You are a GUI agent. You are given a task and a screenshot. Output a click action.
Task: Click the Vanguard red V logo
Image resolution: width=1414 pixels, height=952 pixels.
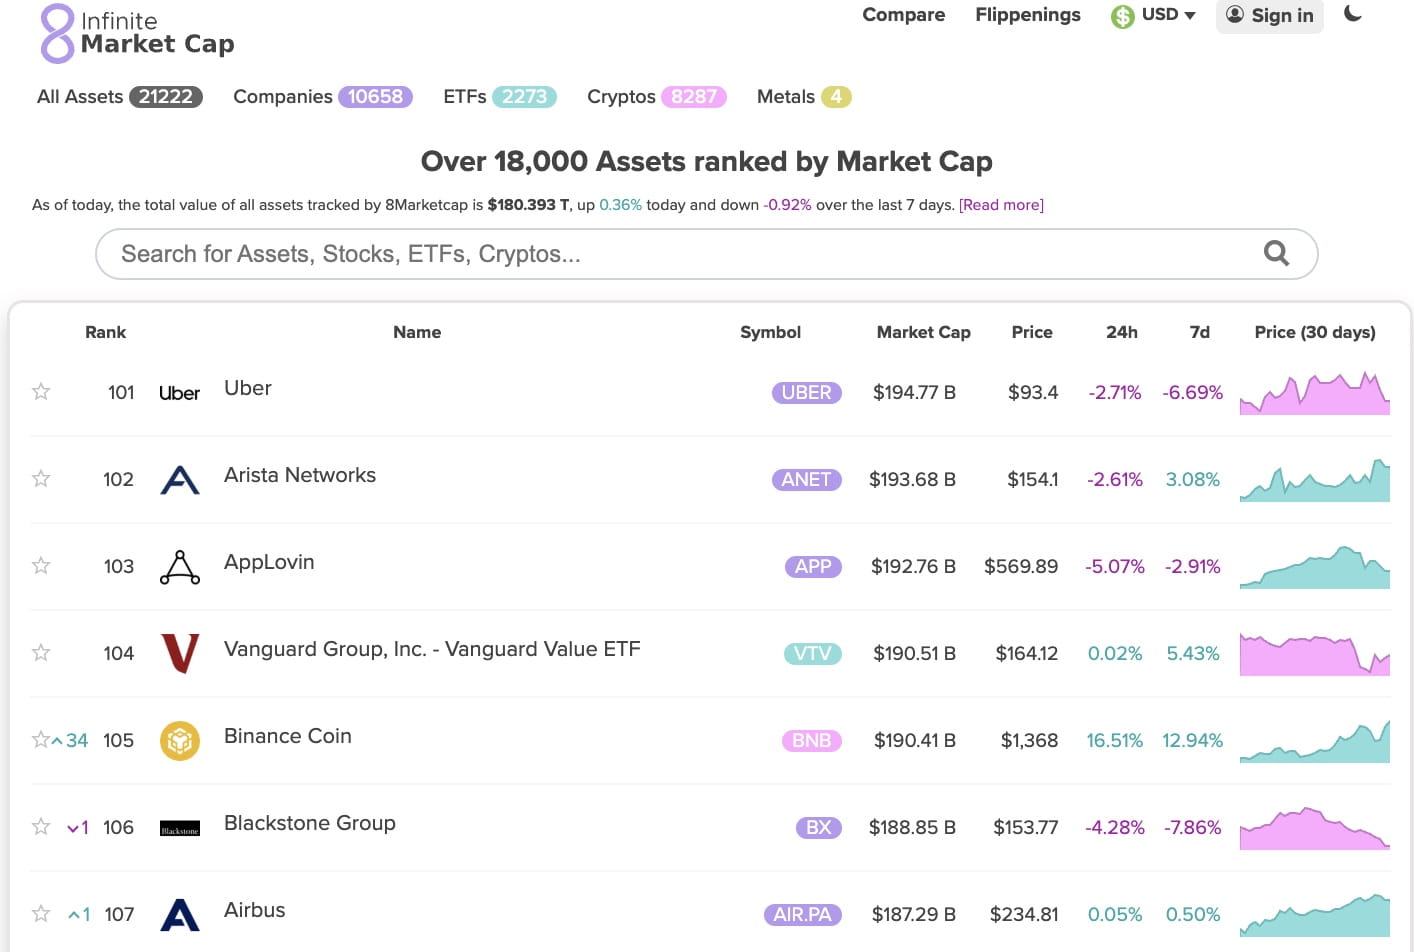180,654
